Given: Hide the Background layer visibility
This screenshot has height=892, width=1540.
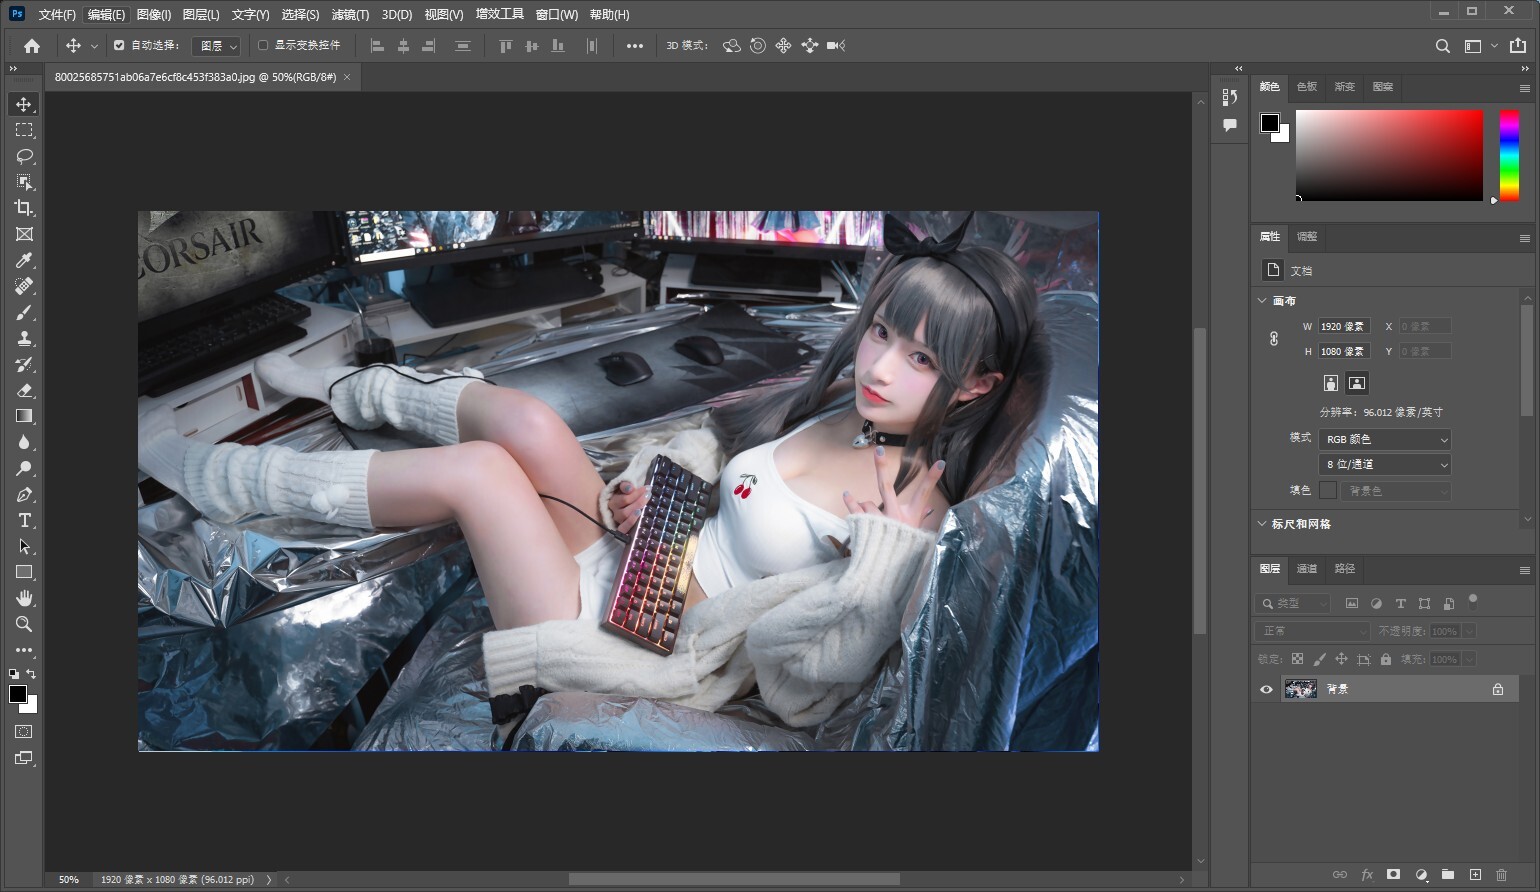Looking at the screenshot, I should [1266, 689].
